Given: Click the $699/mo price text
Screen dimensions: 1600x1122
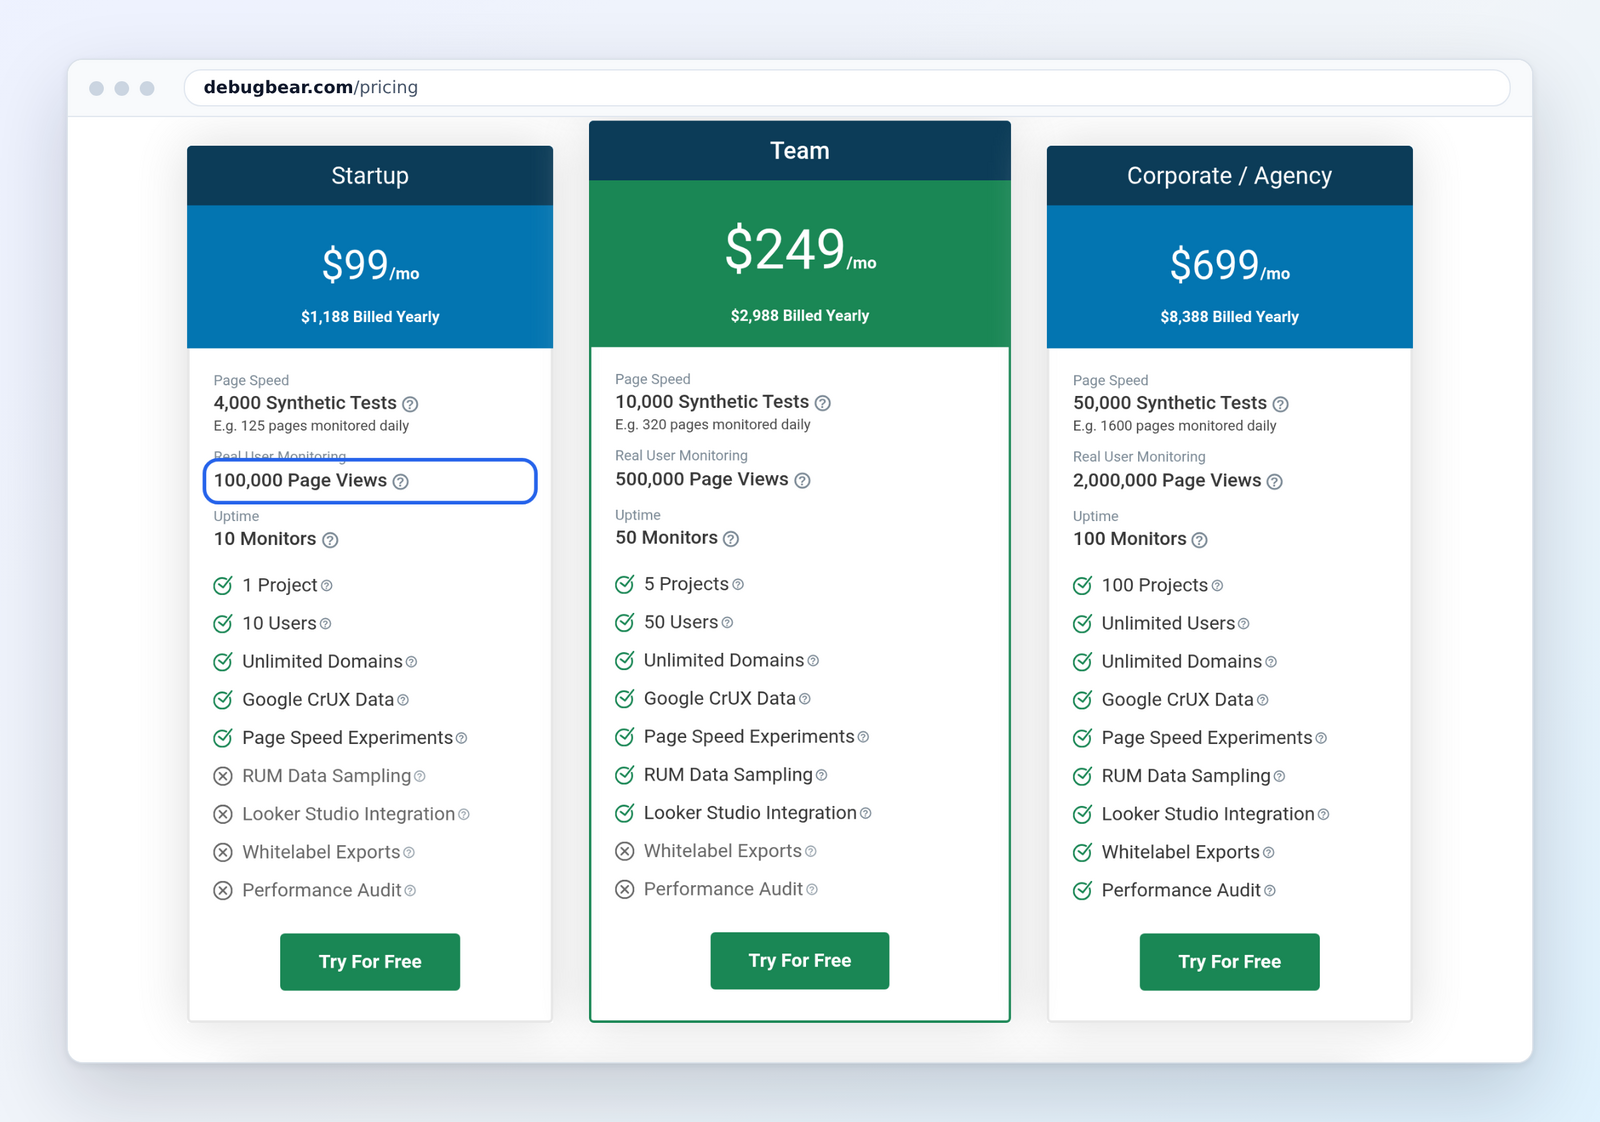Looking at the screenshot, I should coord(1229,266).
